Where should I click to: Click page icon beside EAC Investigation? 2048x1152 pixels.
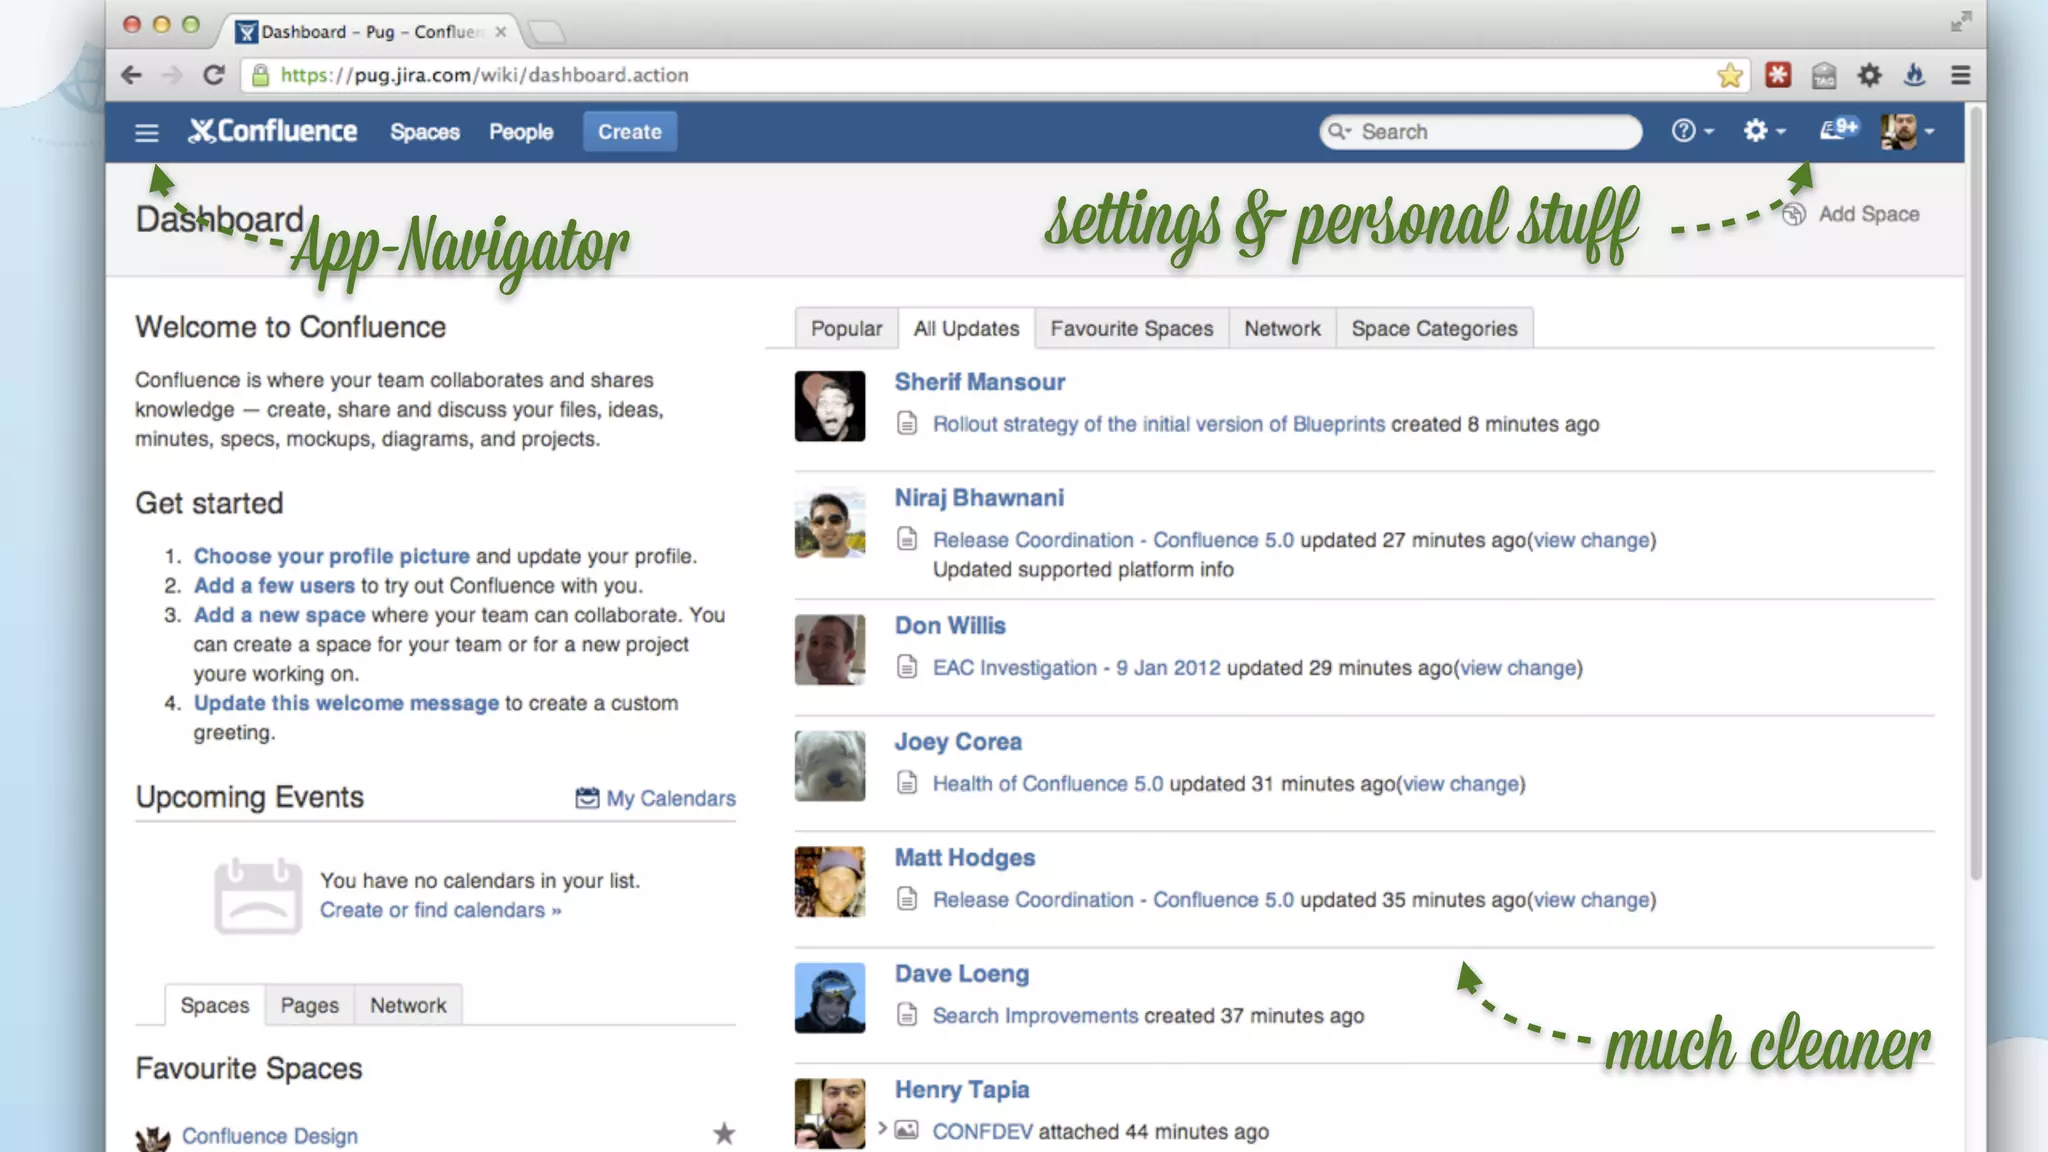pyautogui.click(x=907, y=667)
